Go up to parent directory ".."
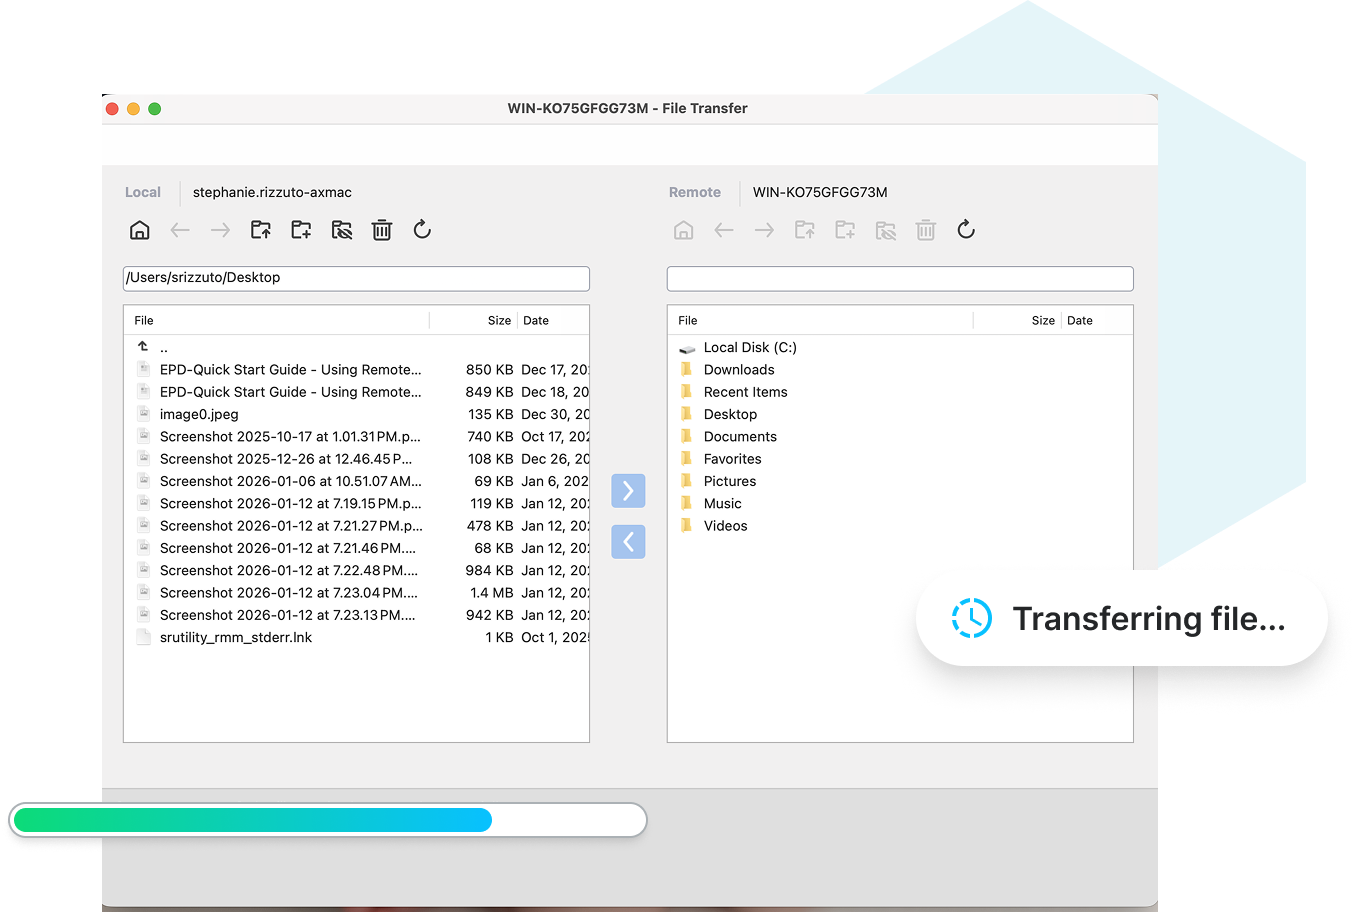Viewport: 1352px width, 912px height. pyautogui.click(x=163, y=348)
